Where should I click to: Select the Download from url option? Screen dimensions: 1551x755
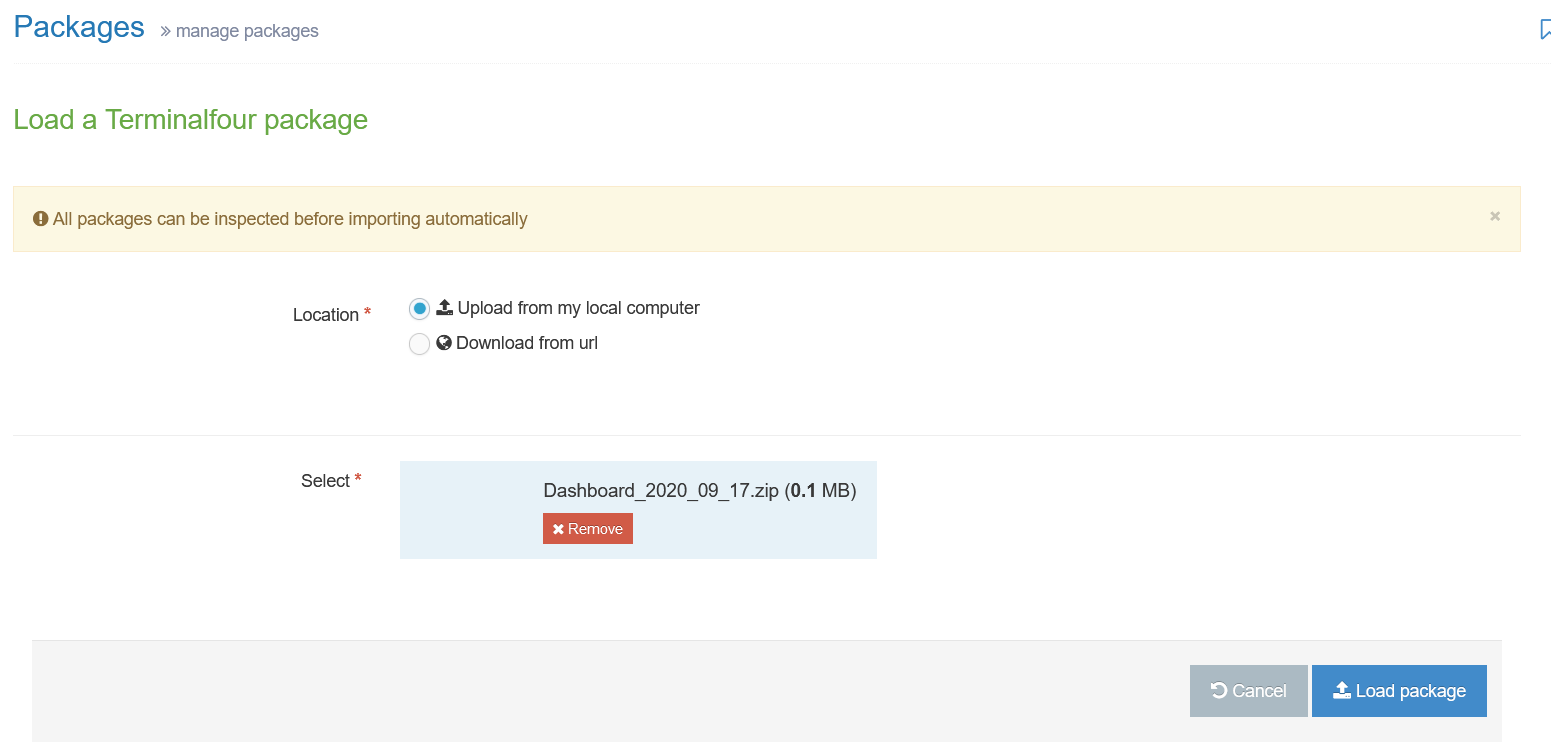coord(419,343)
